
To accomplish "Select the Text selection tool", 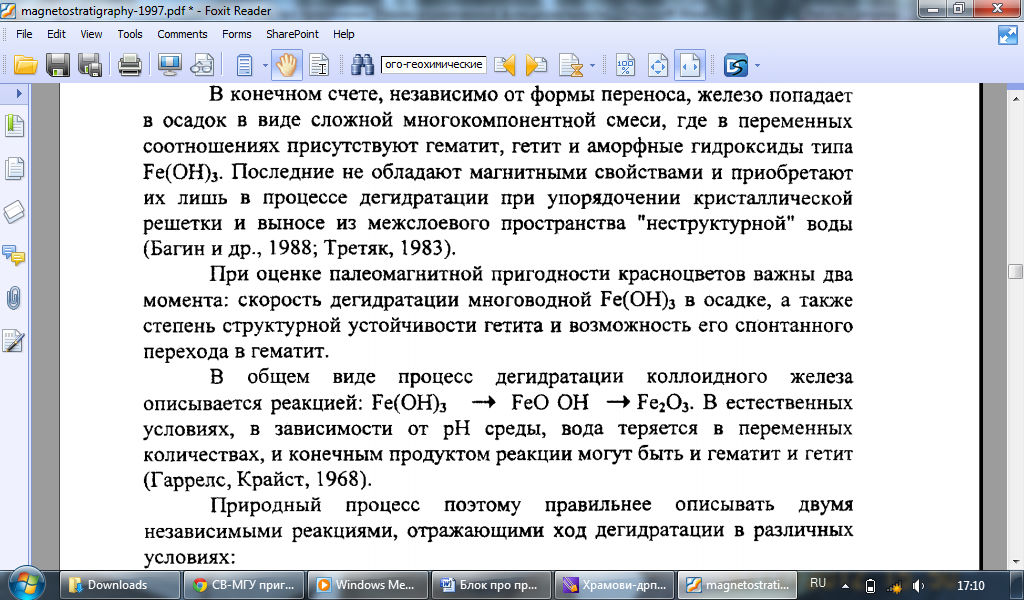I will tap(319, 65).
